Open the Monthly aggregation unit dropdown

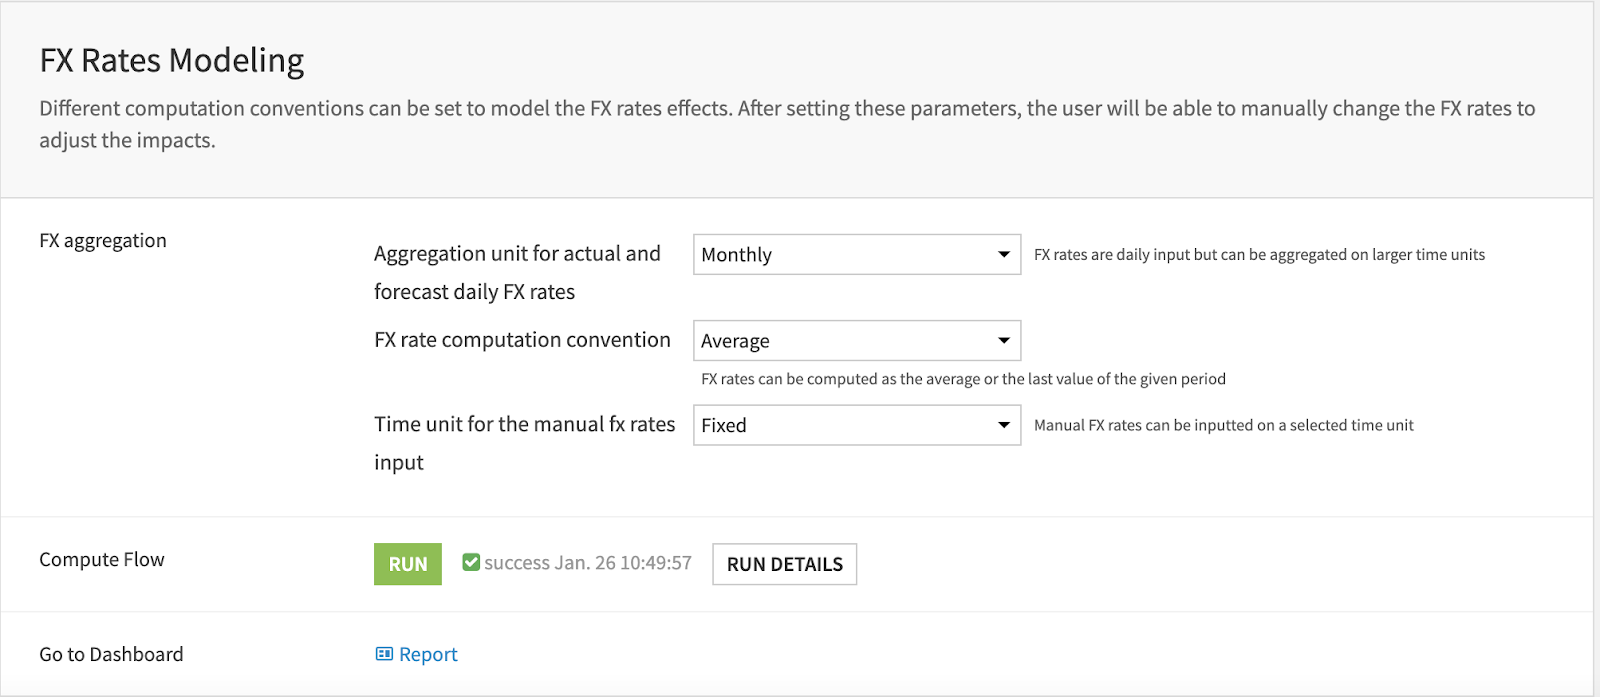click(x=855, y=255)
